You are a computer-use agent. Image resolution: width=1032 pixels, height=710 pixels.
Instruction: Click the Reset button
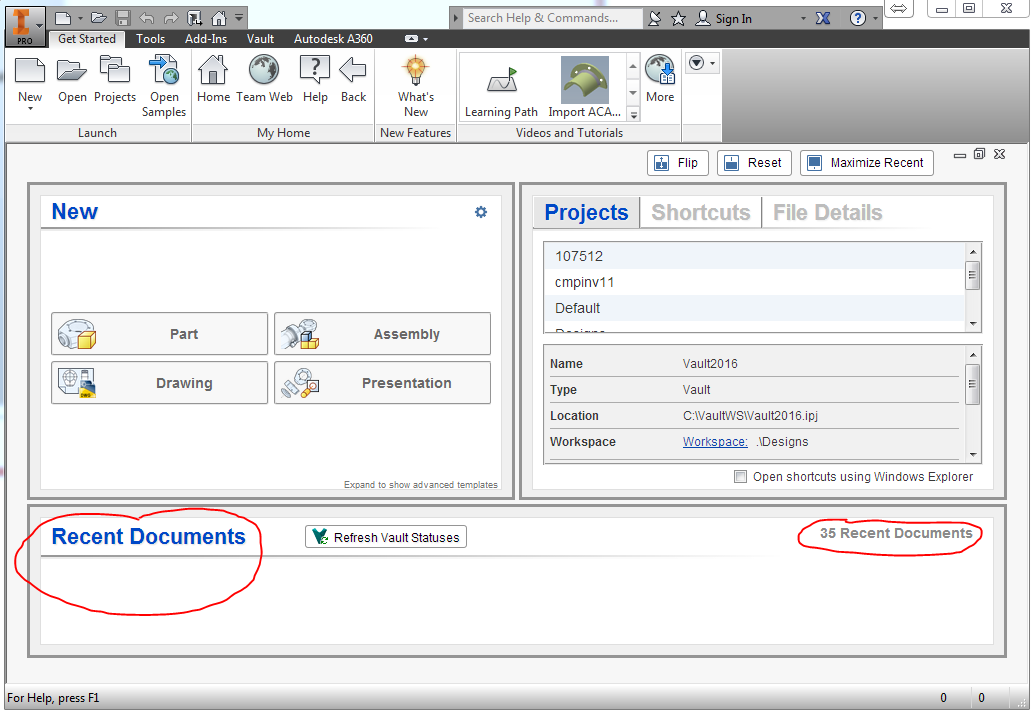(x=754, y=163)
